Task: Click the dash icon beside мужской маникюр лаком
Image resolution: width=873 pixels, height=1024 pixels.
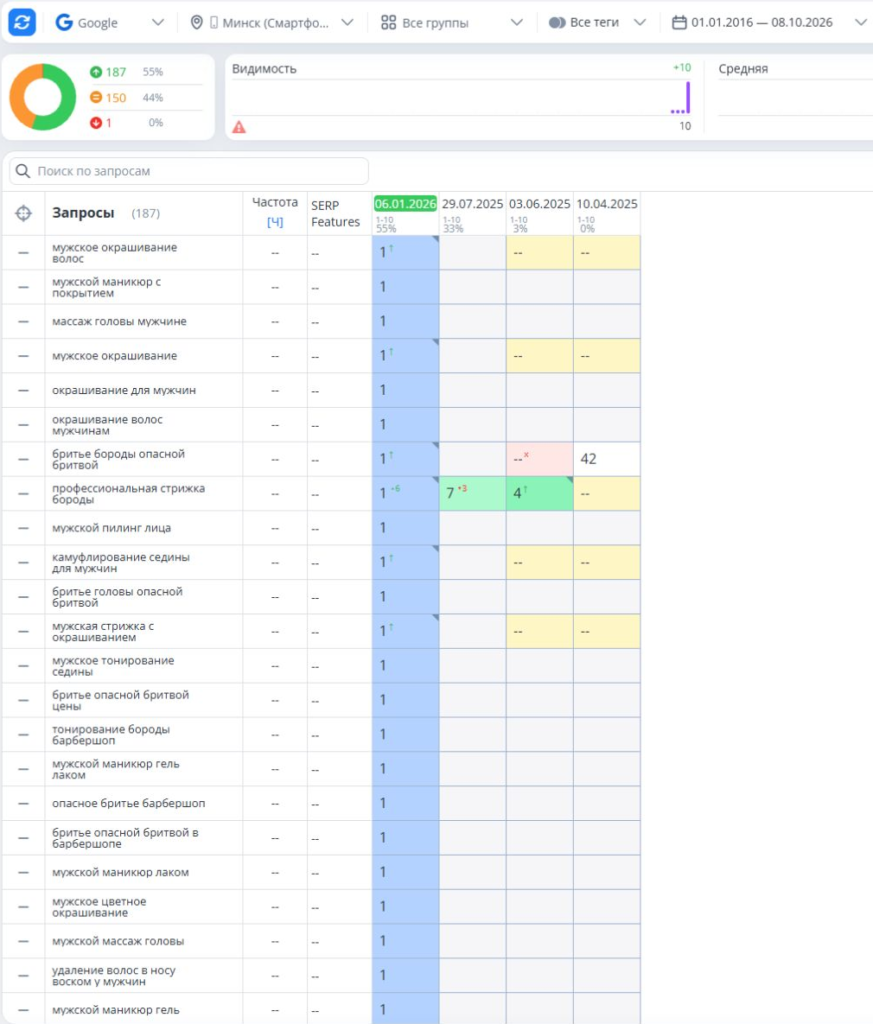Action: coord(24,872)
